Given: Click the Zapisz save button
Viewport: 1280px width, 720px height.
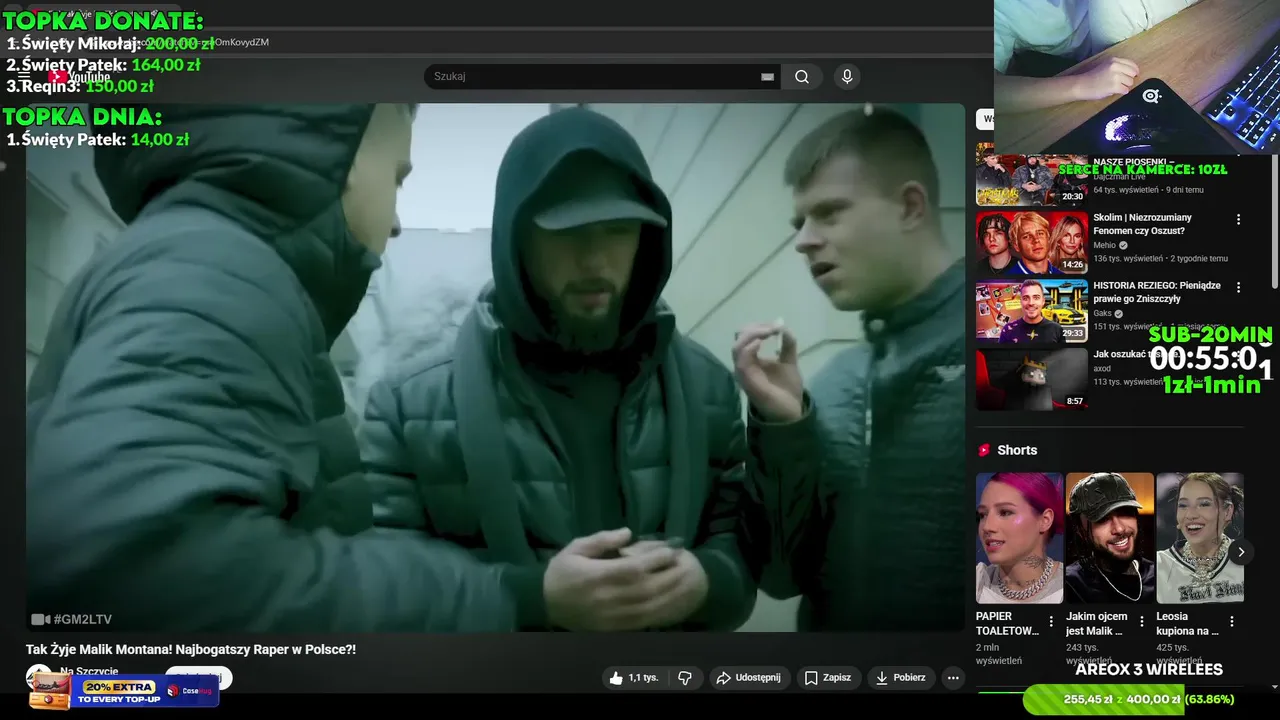Looking at the screenshot, I should tap(828, 678).
